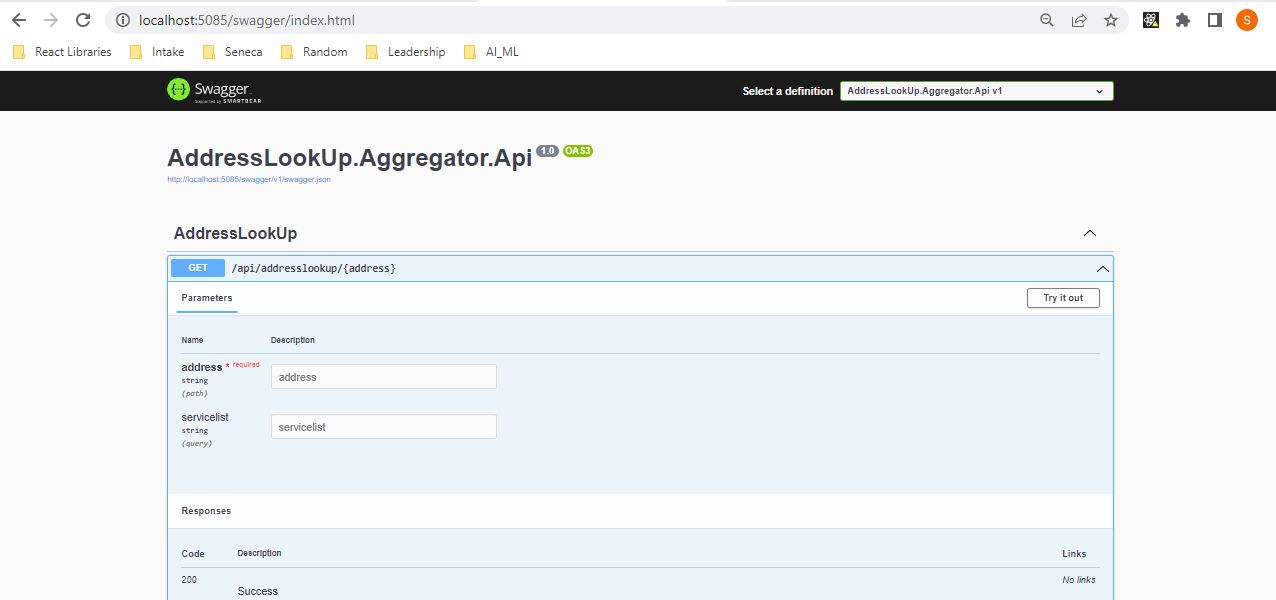This screenshot has width=1276, height=600.
Task: Click the OAS3 badge
Action: coord(578,151)
